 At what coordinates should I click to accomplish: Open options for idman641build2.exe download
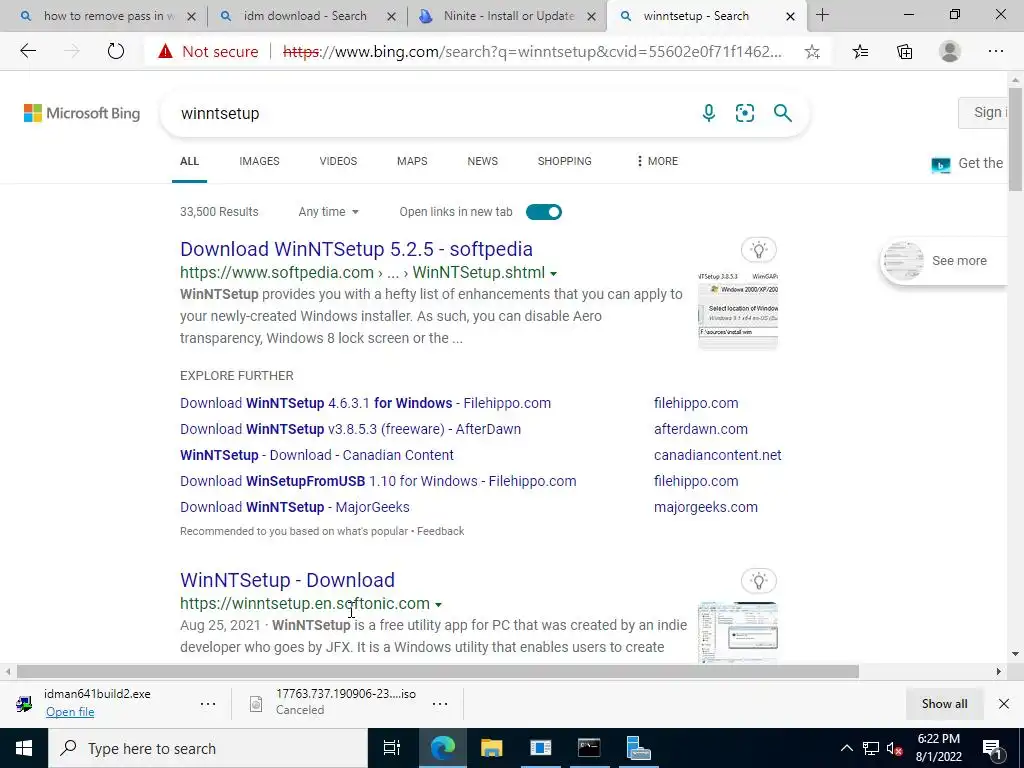208,703
